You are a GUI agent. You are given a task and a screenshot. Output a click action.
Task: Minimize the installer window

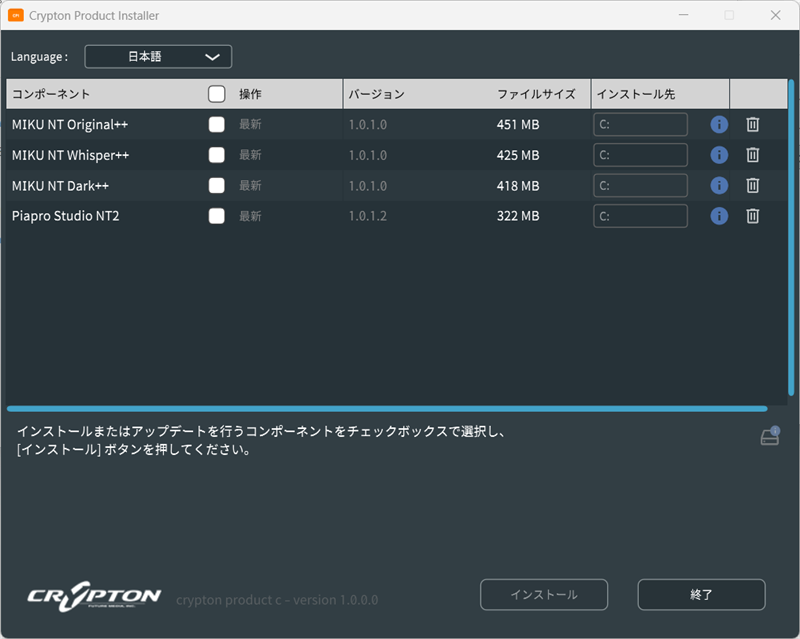coord(684,15)
